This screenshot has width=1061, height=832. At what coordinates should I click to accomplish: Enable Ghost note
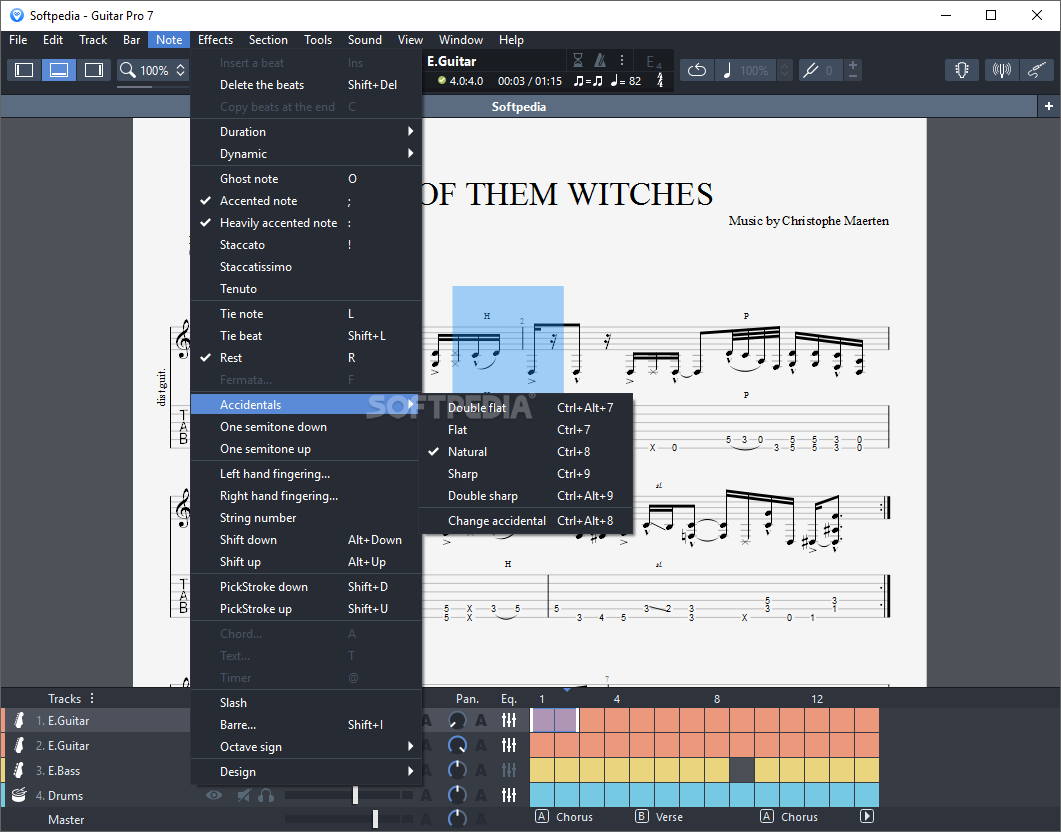click(x=306, y=179)
